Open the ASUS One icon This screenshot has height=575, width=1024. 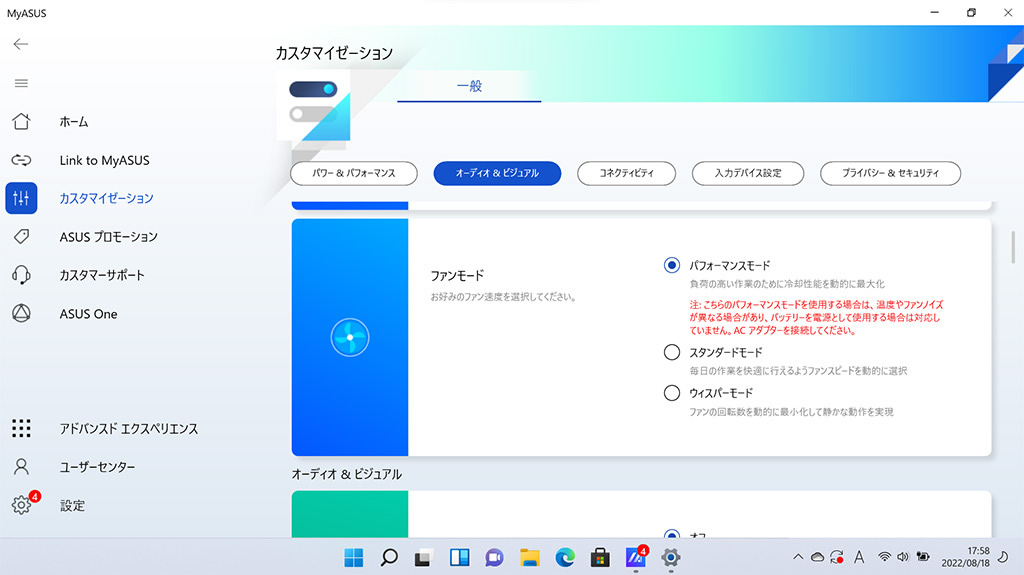21,314
